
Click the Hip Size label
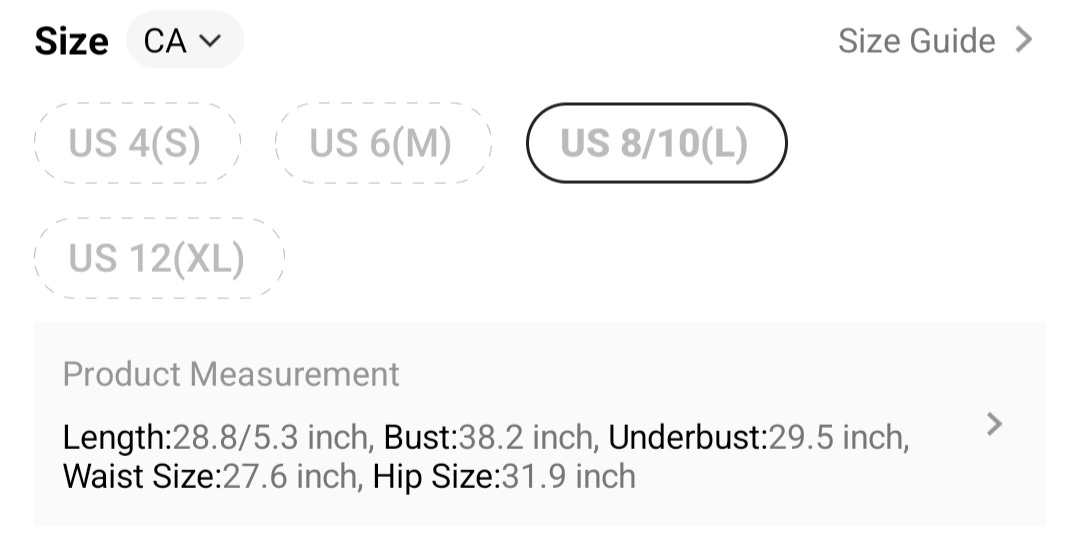click(x=435, y=476)
